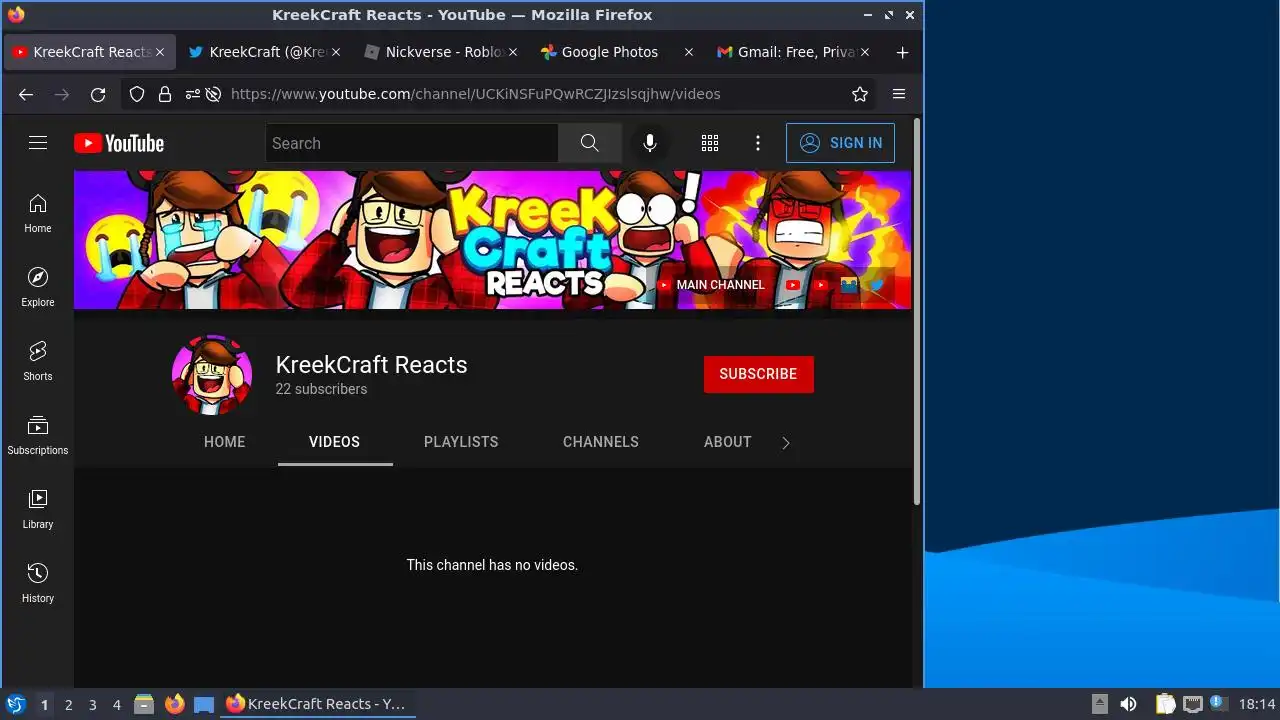Viewport: 1280px width, 720px height.
Task: Click the show desktop taskbar icon
Action: 204,704
